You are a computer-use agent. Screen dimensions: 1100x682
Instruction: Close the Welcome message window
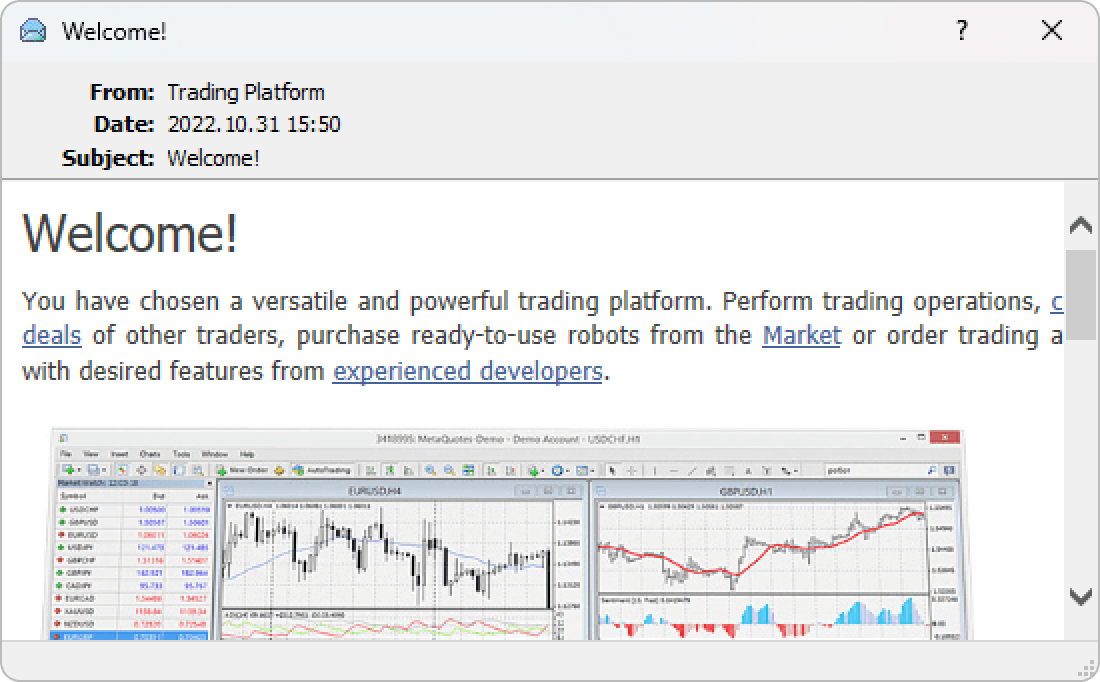[1051, 31]
